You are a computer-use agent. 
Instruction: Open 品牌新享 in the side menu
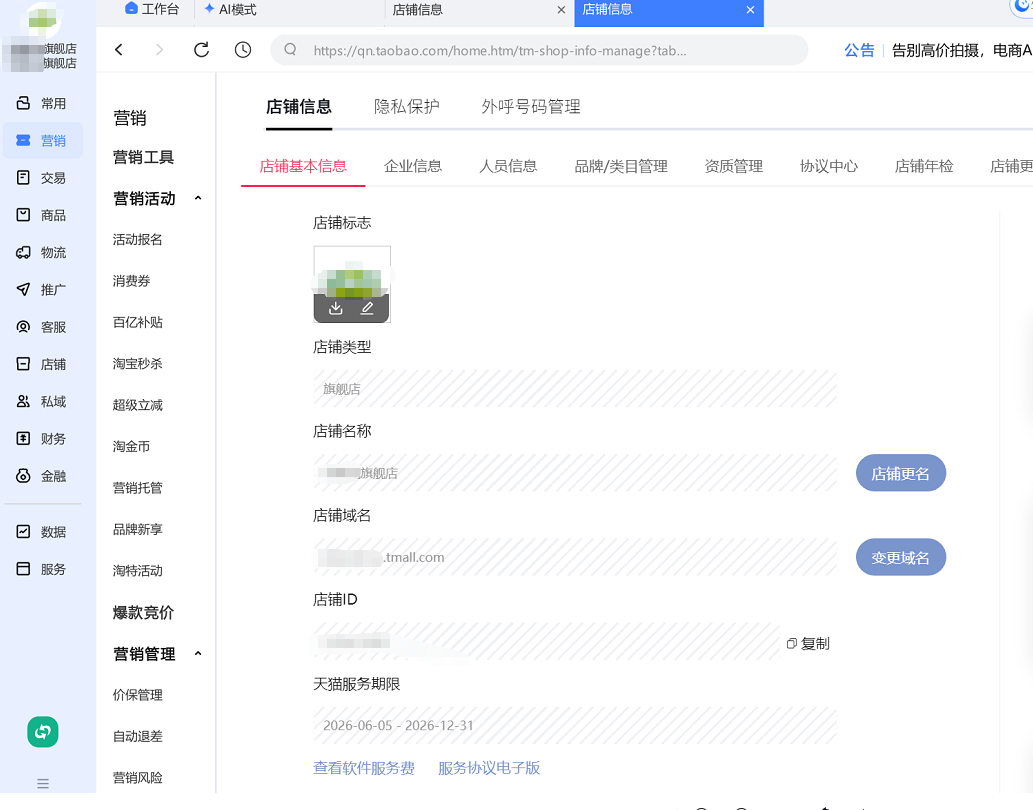tap(137, 529)
